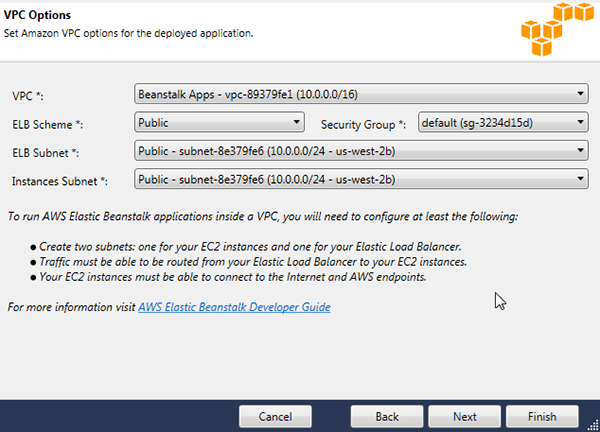Click the AWS orange cubes logo
This screenshot has height=432, width=600.
point(557,29)
